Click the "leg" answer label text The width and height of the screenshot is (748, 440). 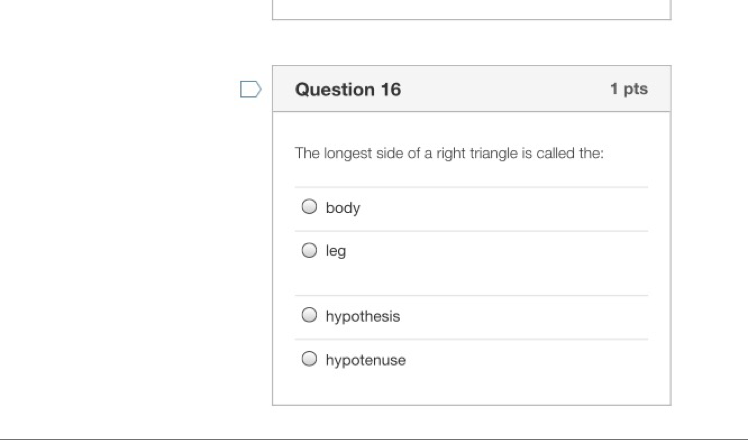pos(336,252)
